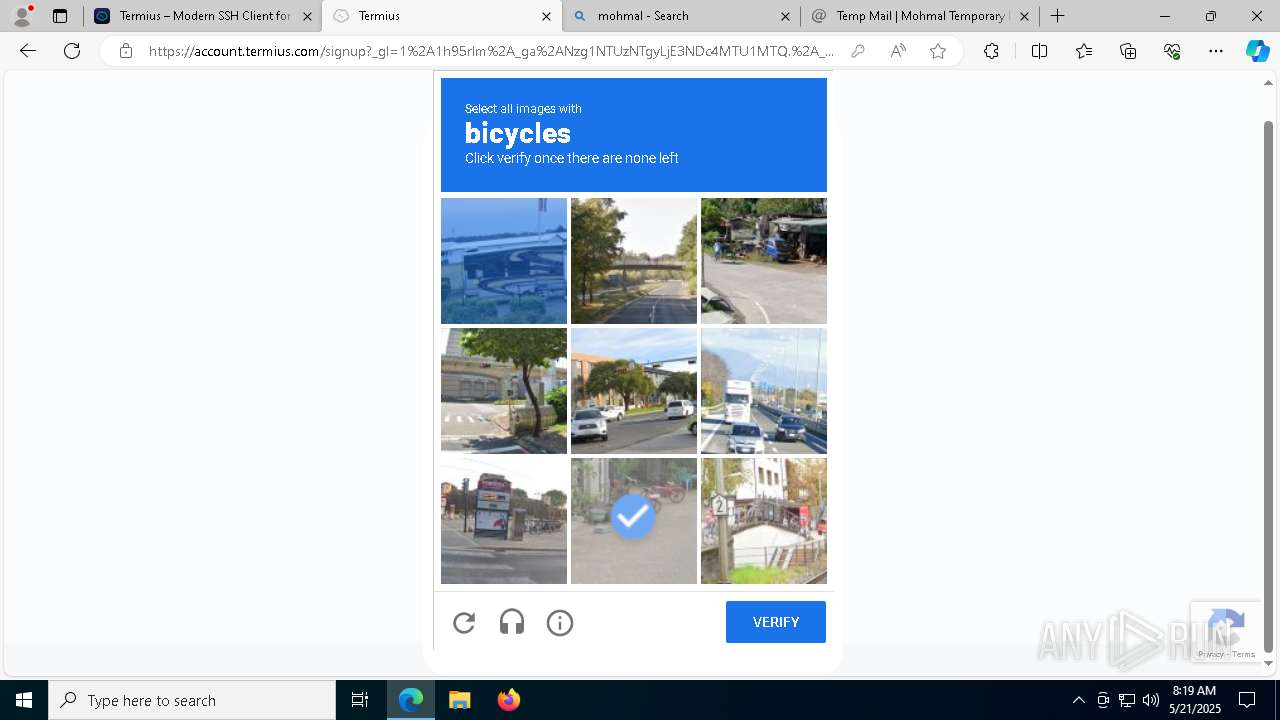Click reCAPTCHA Terms link
This screenshot has height=720, width=1280.
[x=1243, y=654]
